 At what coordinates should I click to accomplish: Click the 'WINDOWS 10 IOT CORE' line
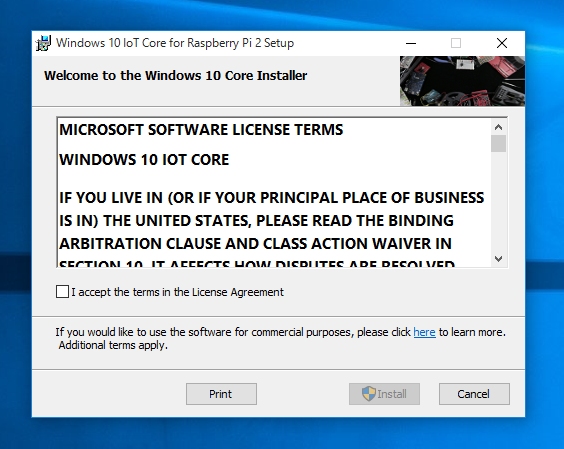[144, 160]
